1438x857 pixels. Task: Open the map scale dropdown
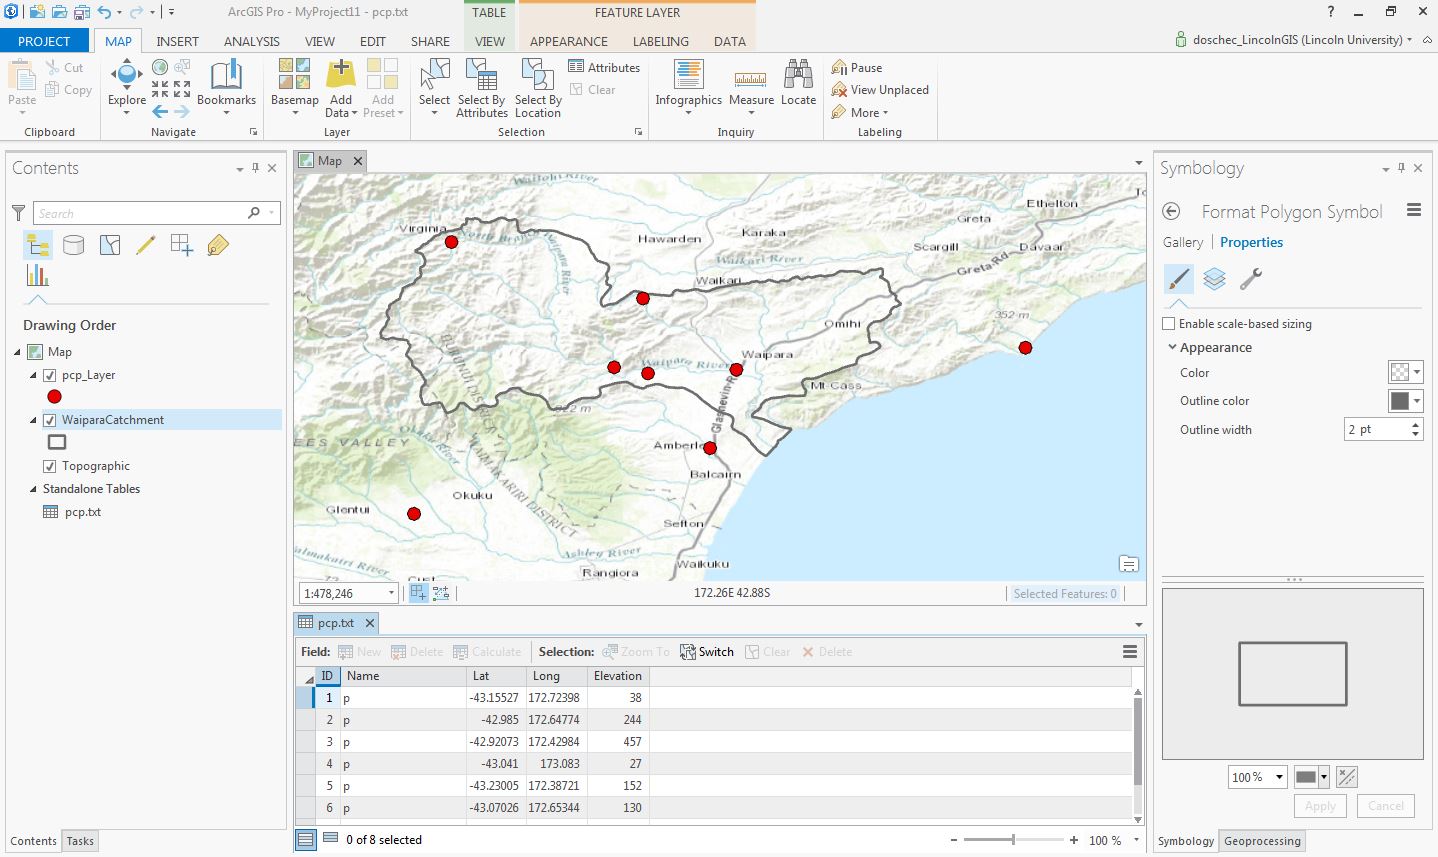coord(391,593)
